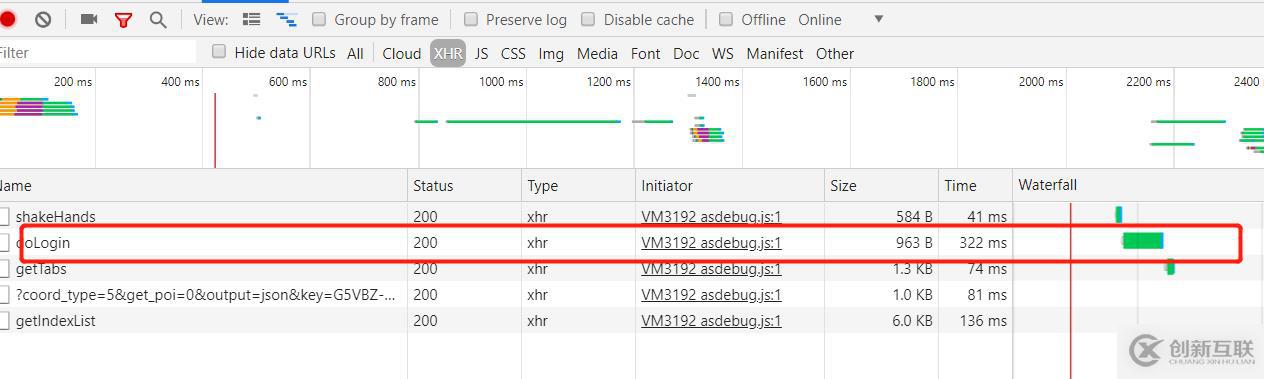Click the doLogin waterfall bar
The height and width of the screenshot is (379, 1264).
[1143, 240]
